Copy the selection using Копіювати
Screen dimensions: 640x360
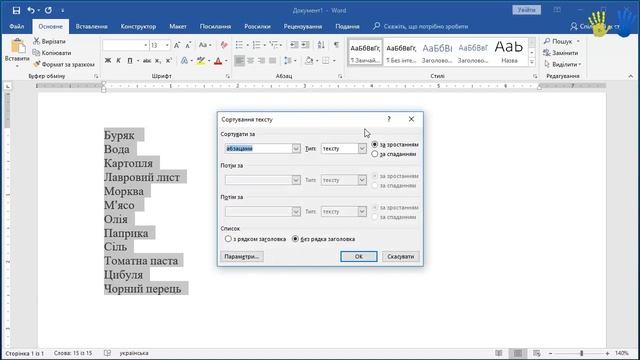[52, 53]
